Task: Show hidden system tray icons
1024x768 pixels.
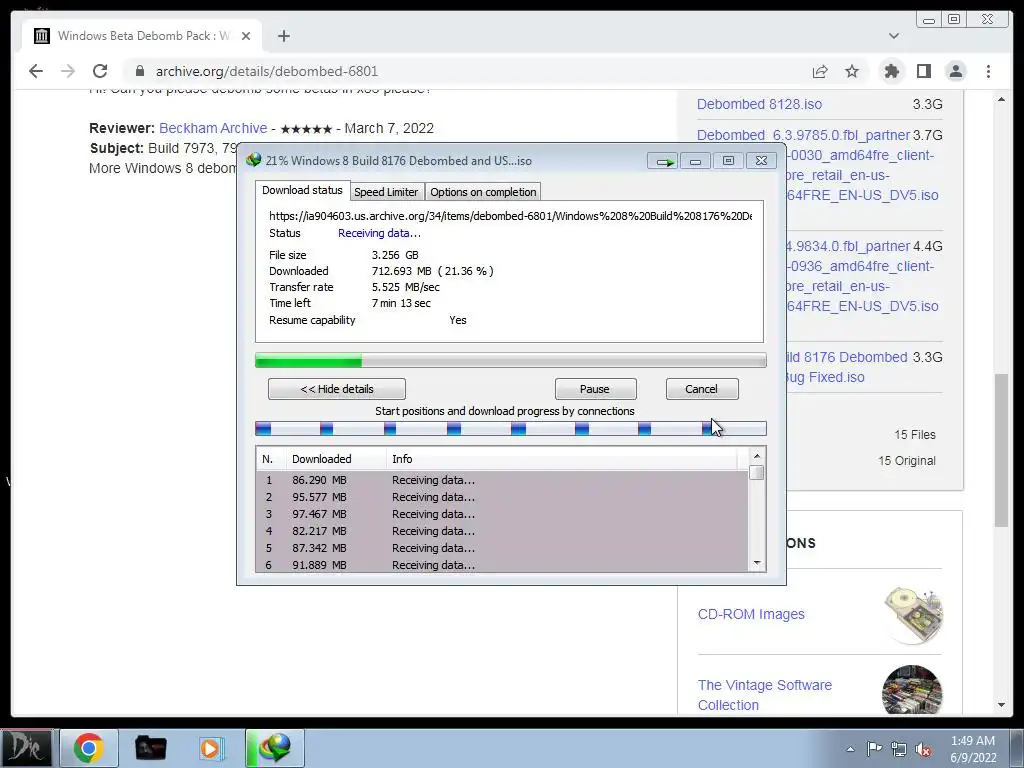Action: coord(850,749)
